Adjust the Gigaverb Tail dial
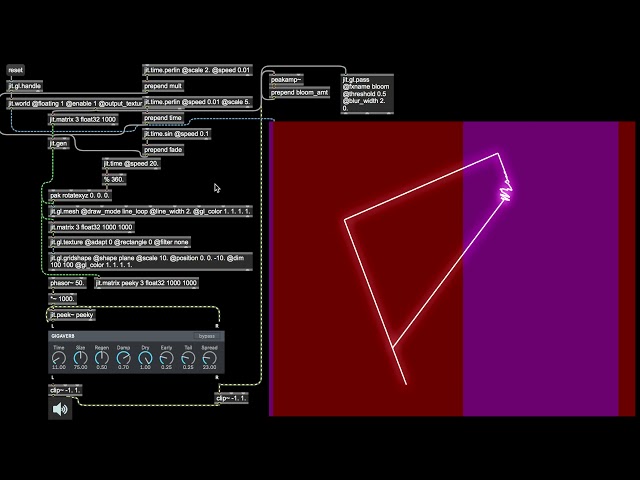Viewport: 640px width, 480px height. point(188,358)
